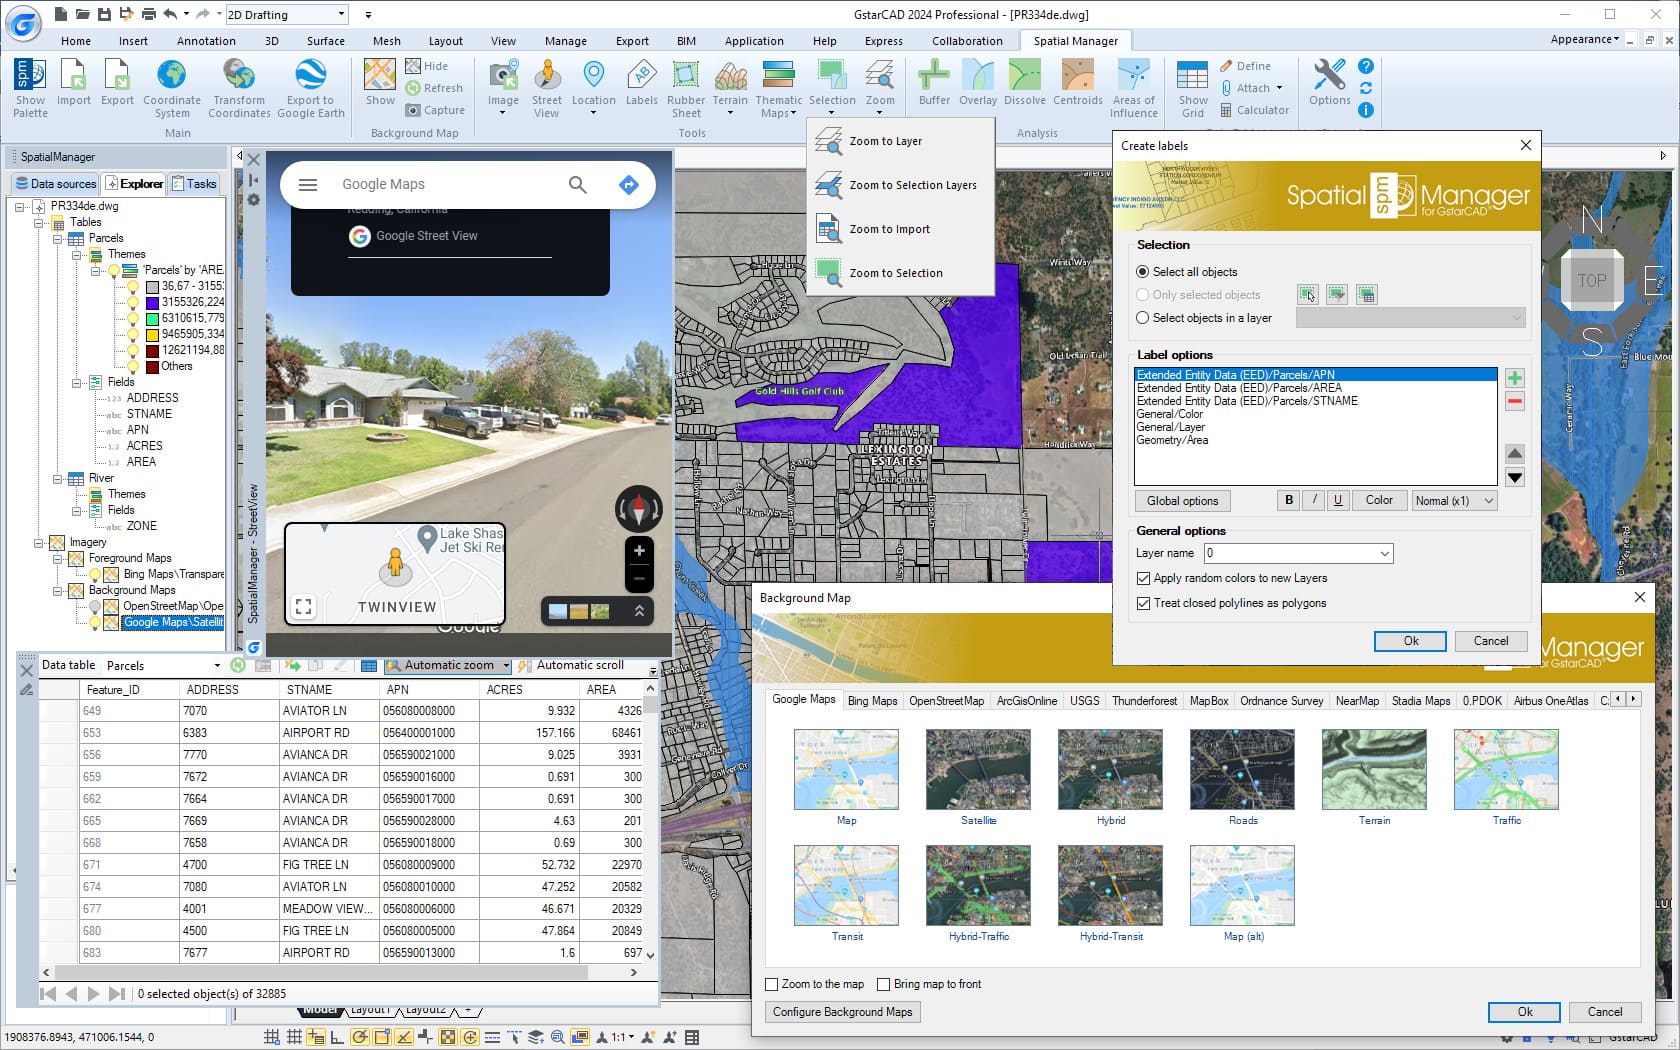1680x1050 pixels.
Task: Click the red minus remove label icon
Action: click(1515, 402)
